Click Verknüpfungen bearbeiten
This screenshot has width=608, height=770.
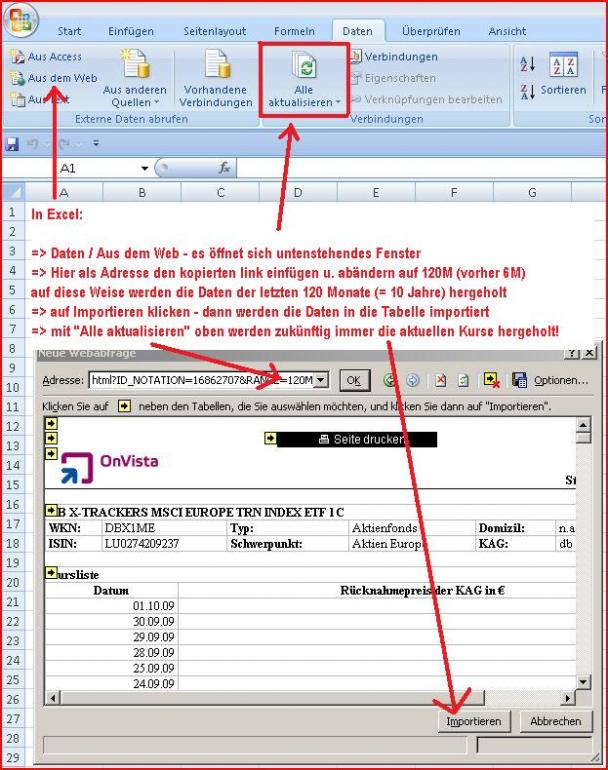(426, 100)
